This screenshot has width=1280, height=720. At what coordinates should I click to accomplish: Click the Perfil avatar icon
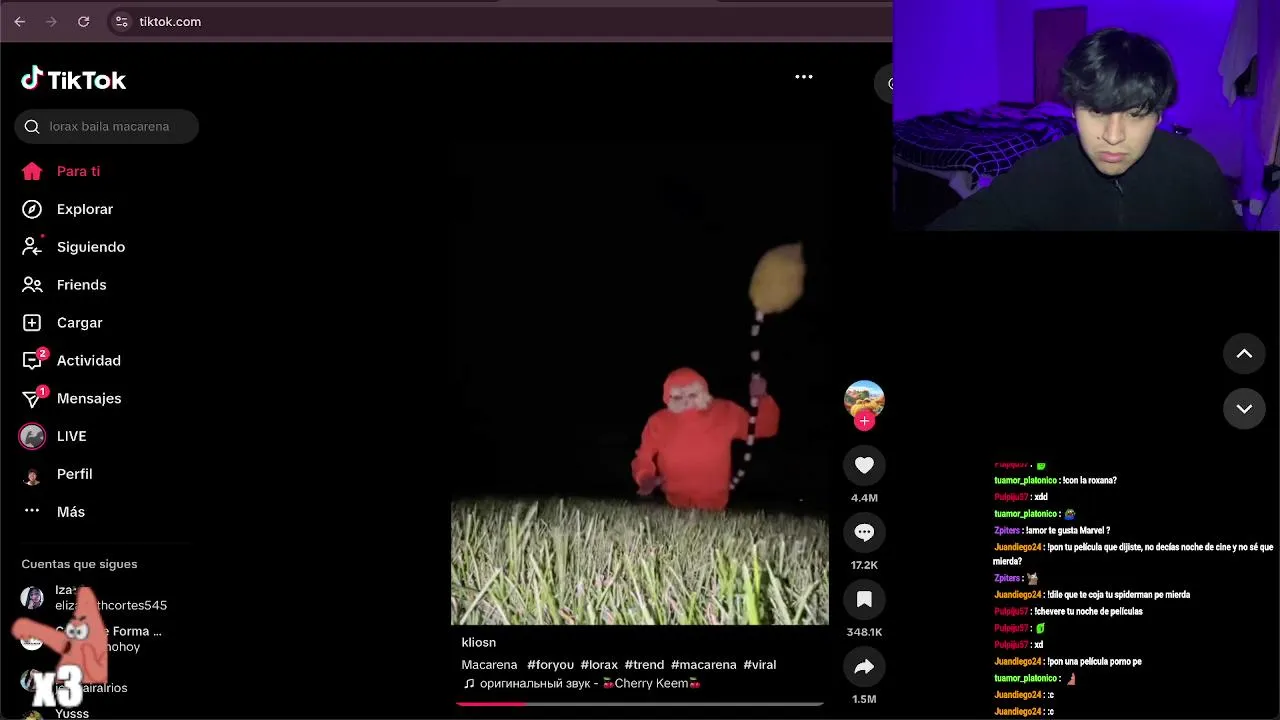pyautogui.click(x=32, y=476)
